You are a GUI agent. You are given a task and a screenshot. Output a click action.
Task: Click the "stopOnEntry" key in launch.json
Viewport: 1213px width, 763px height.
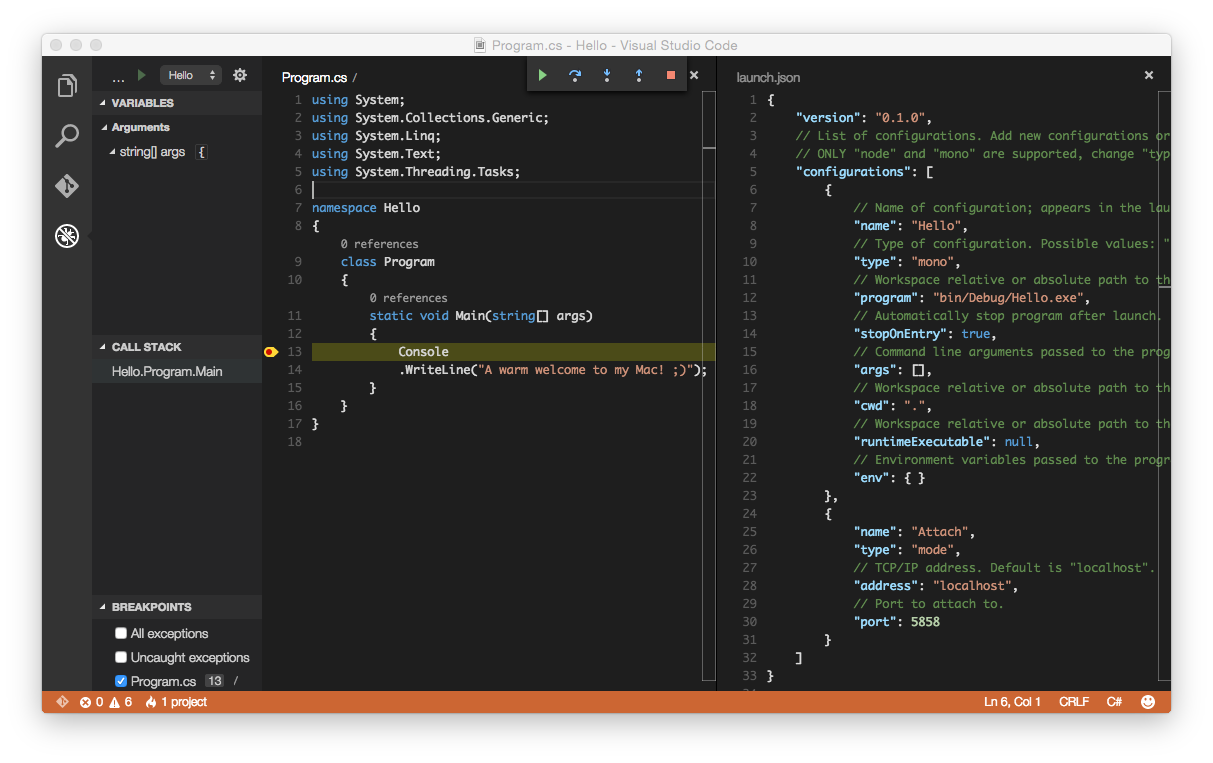[x=900, y=334]
